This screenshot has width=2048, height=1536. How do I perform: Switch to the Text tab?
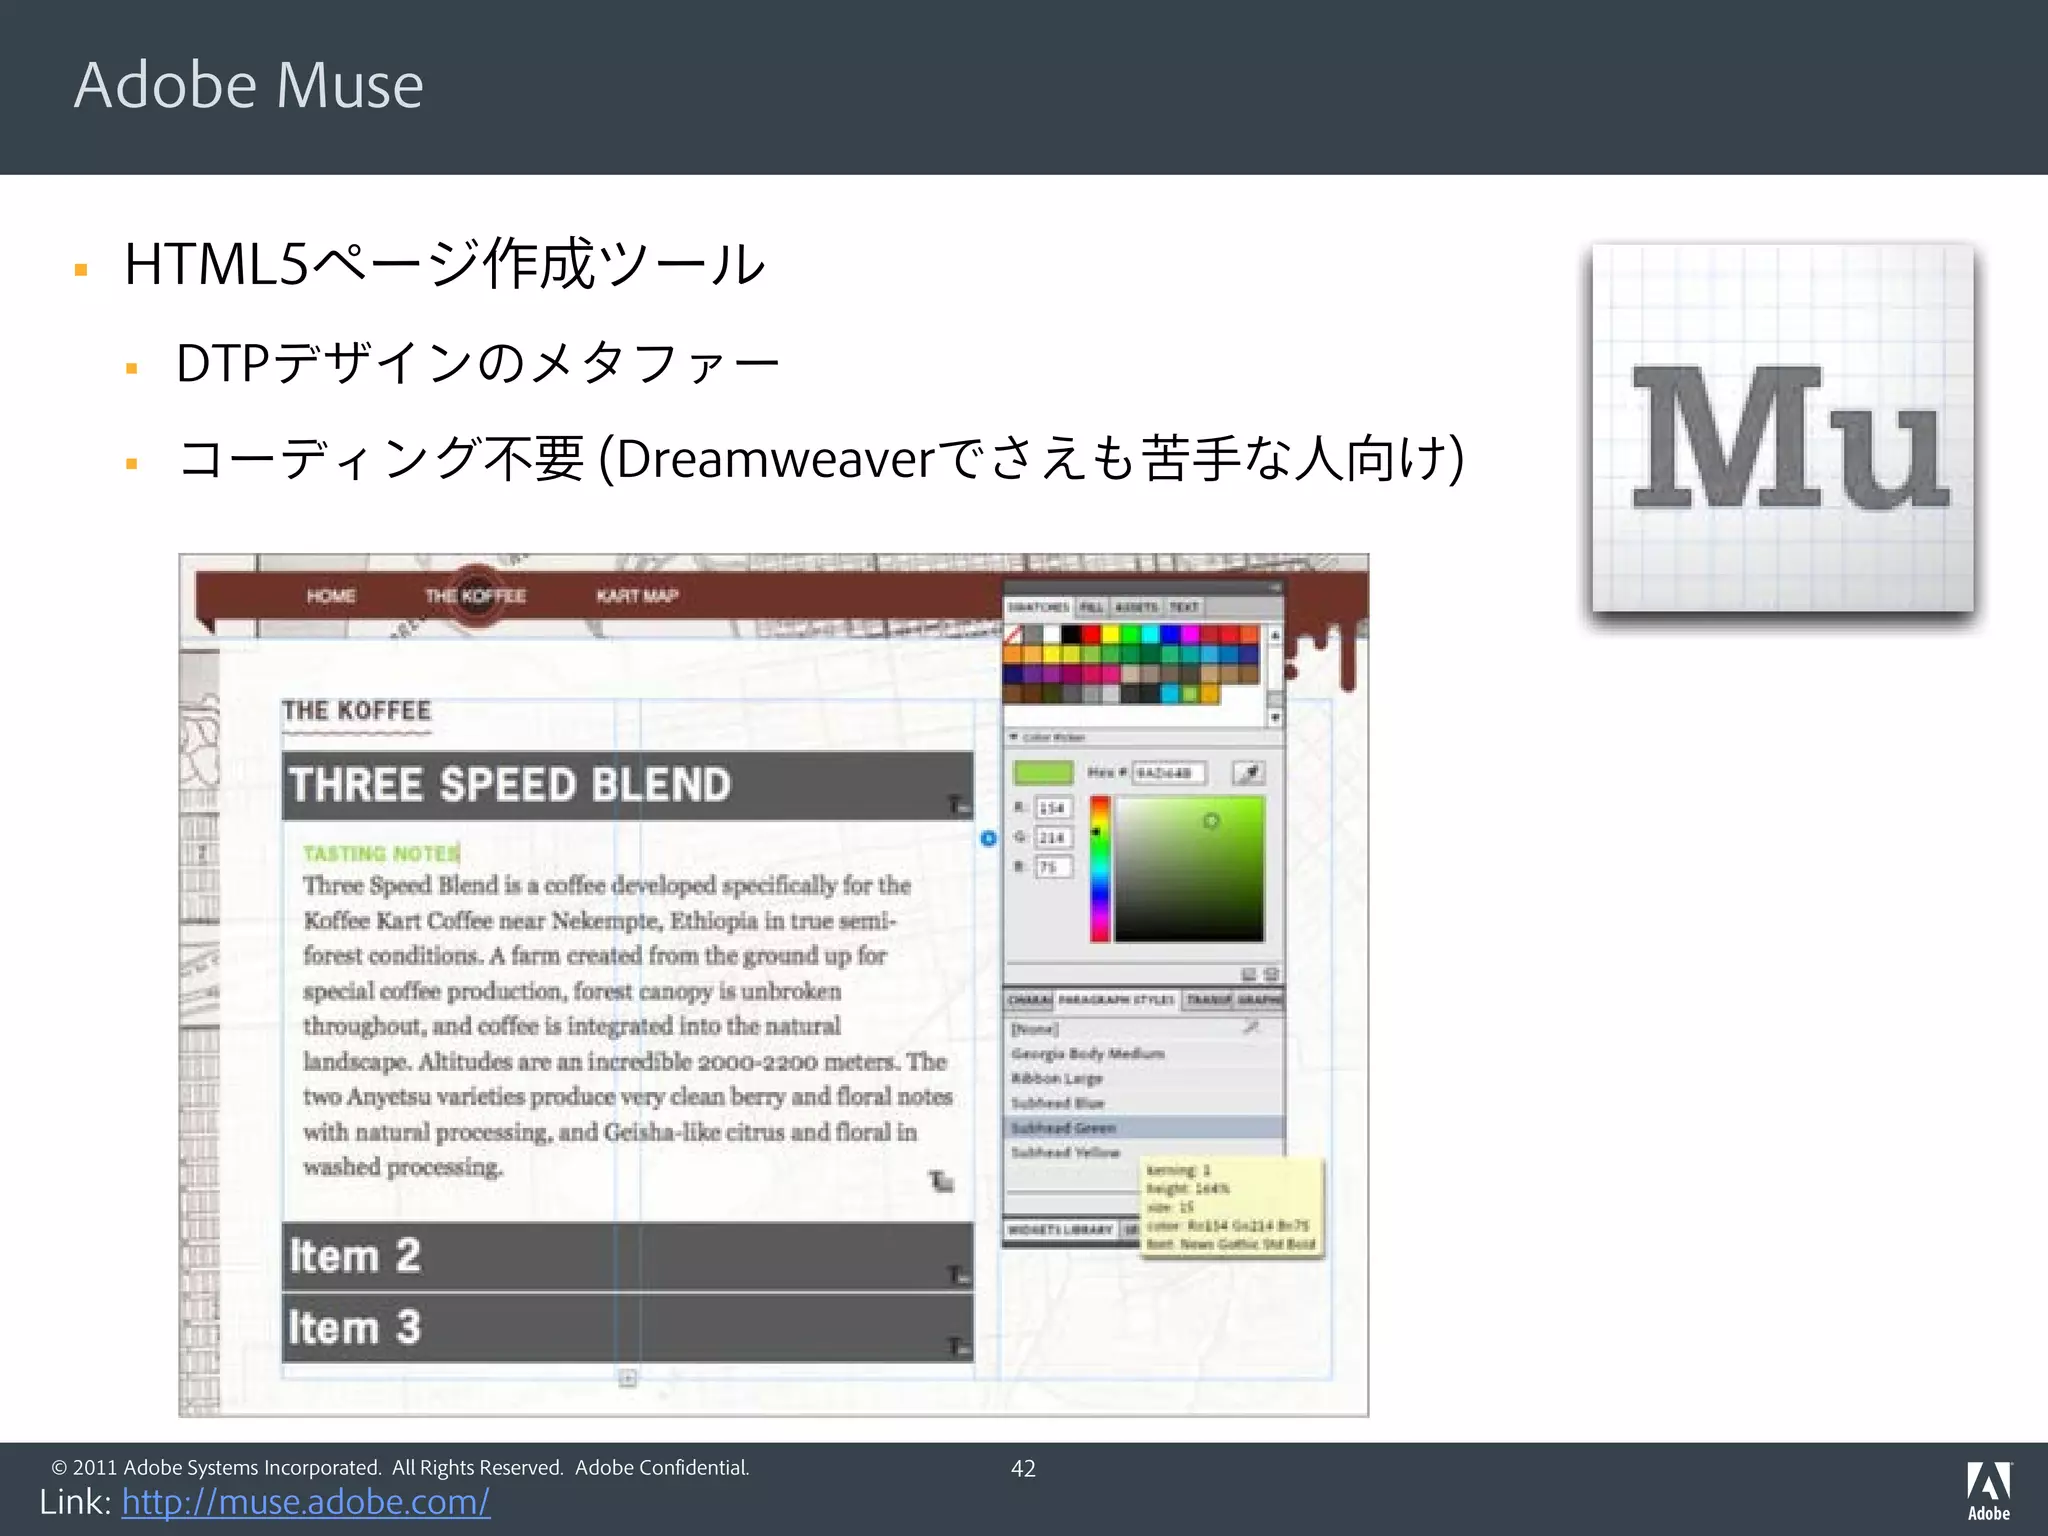1184,607
